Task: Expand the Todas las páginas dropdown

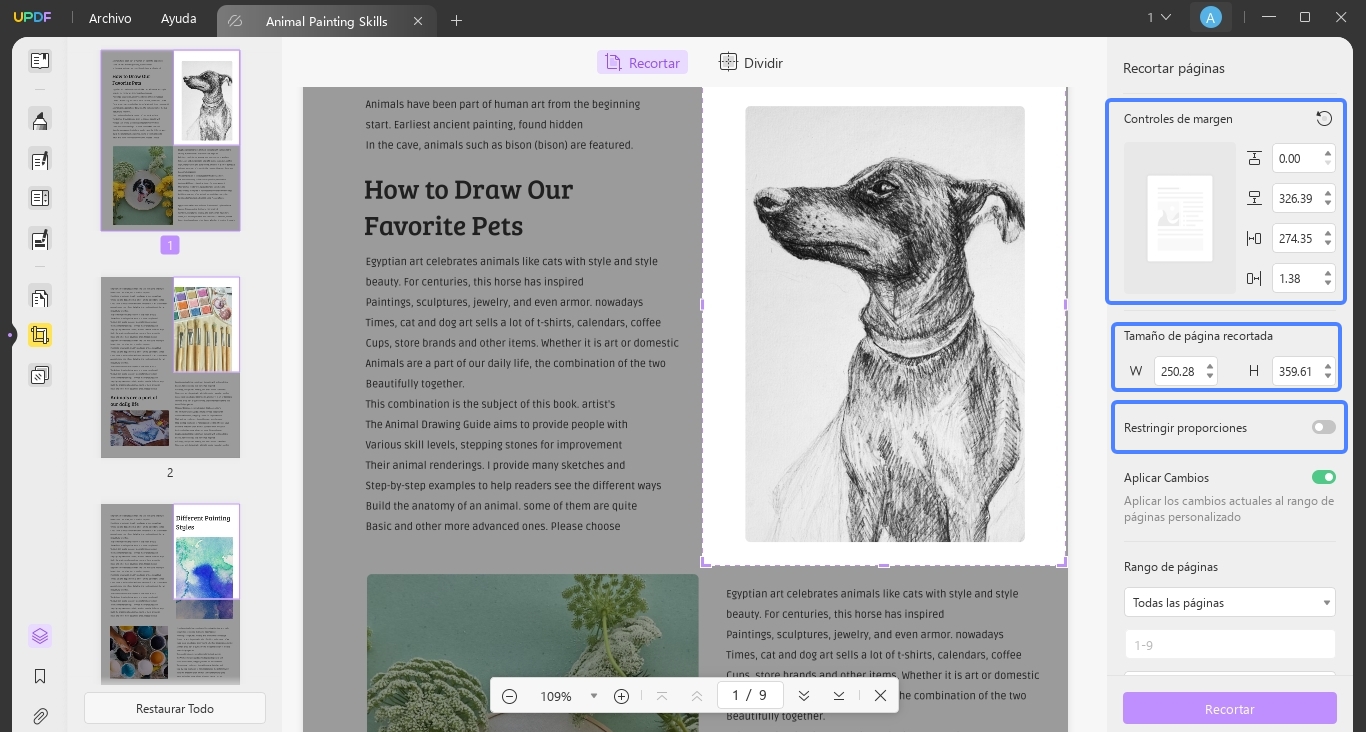Action: pyautogui.click(x=1229, y=603)
